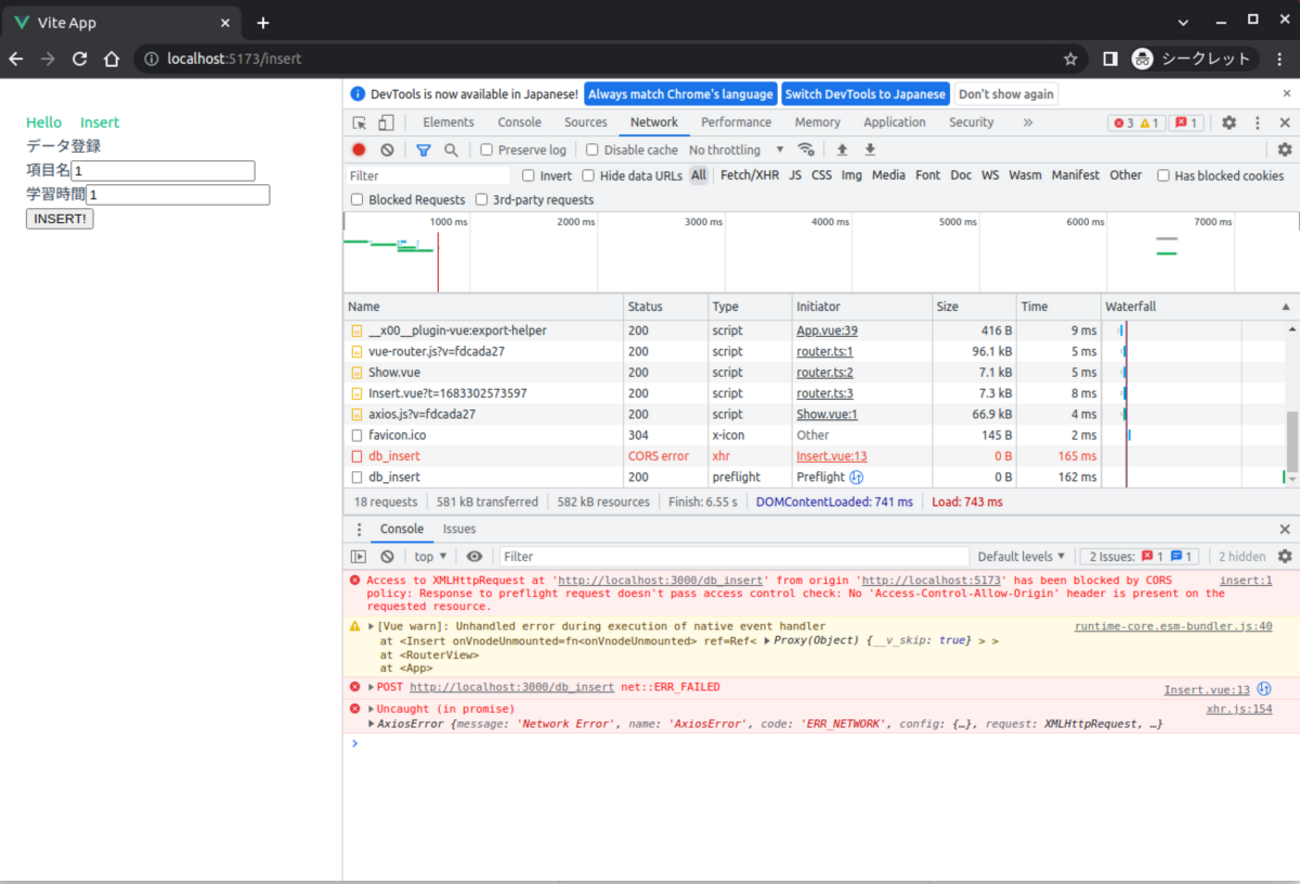Click the console Filter input field
The width and height of the screenshot is (1300, 884).
click(733, 557)
